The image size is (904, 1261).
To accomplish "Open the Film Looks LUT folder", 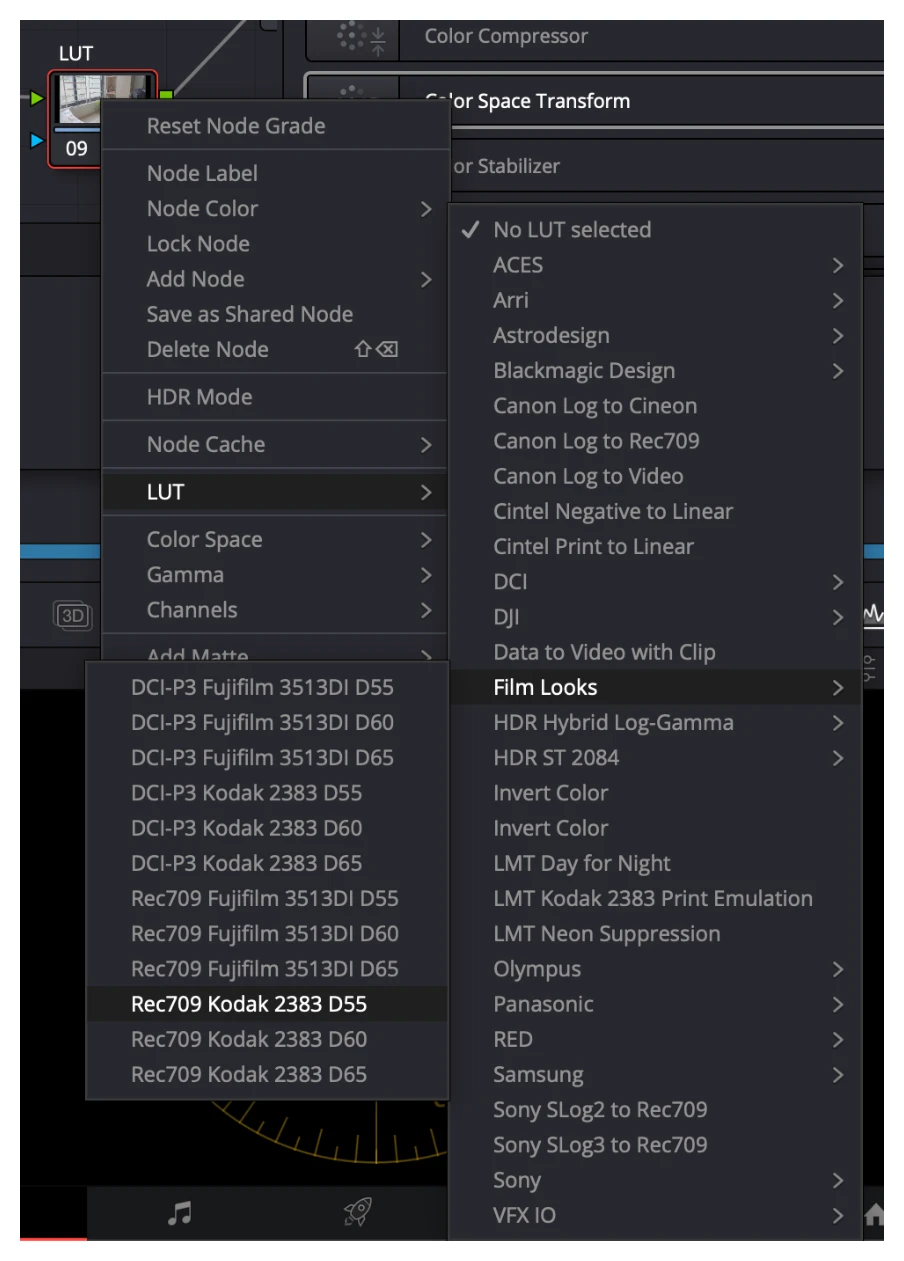I will (x=655, y=687).
